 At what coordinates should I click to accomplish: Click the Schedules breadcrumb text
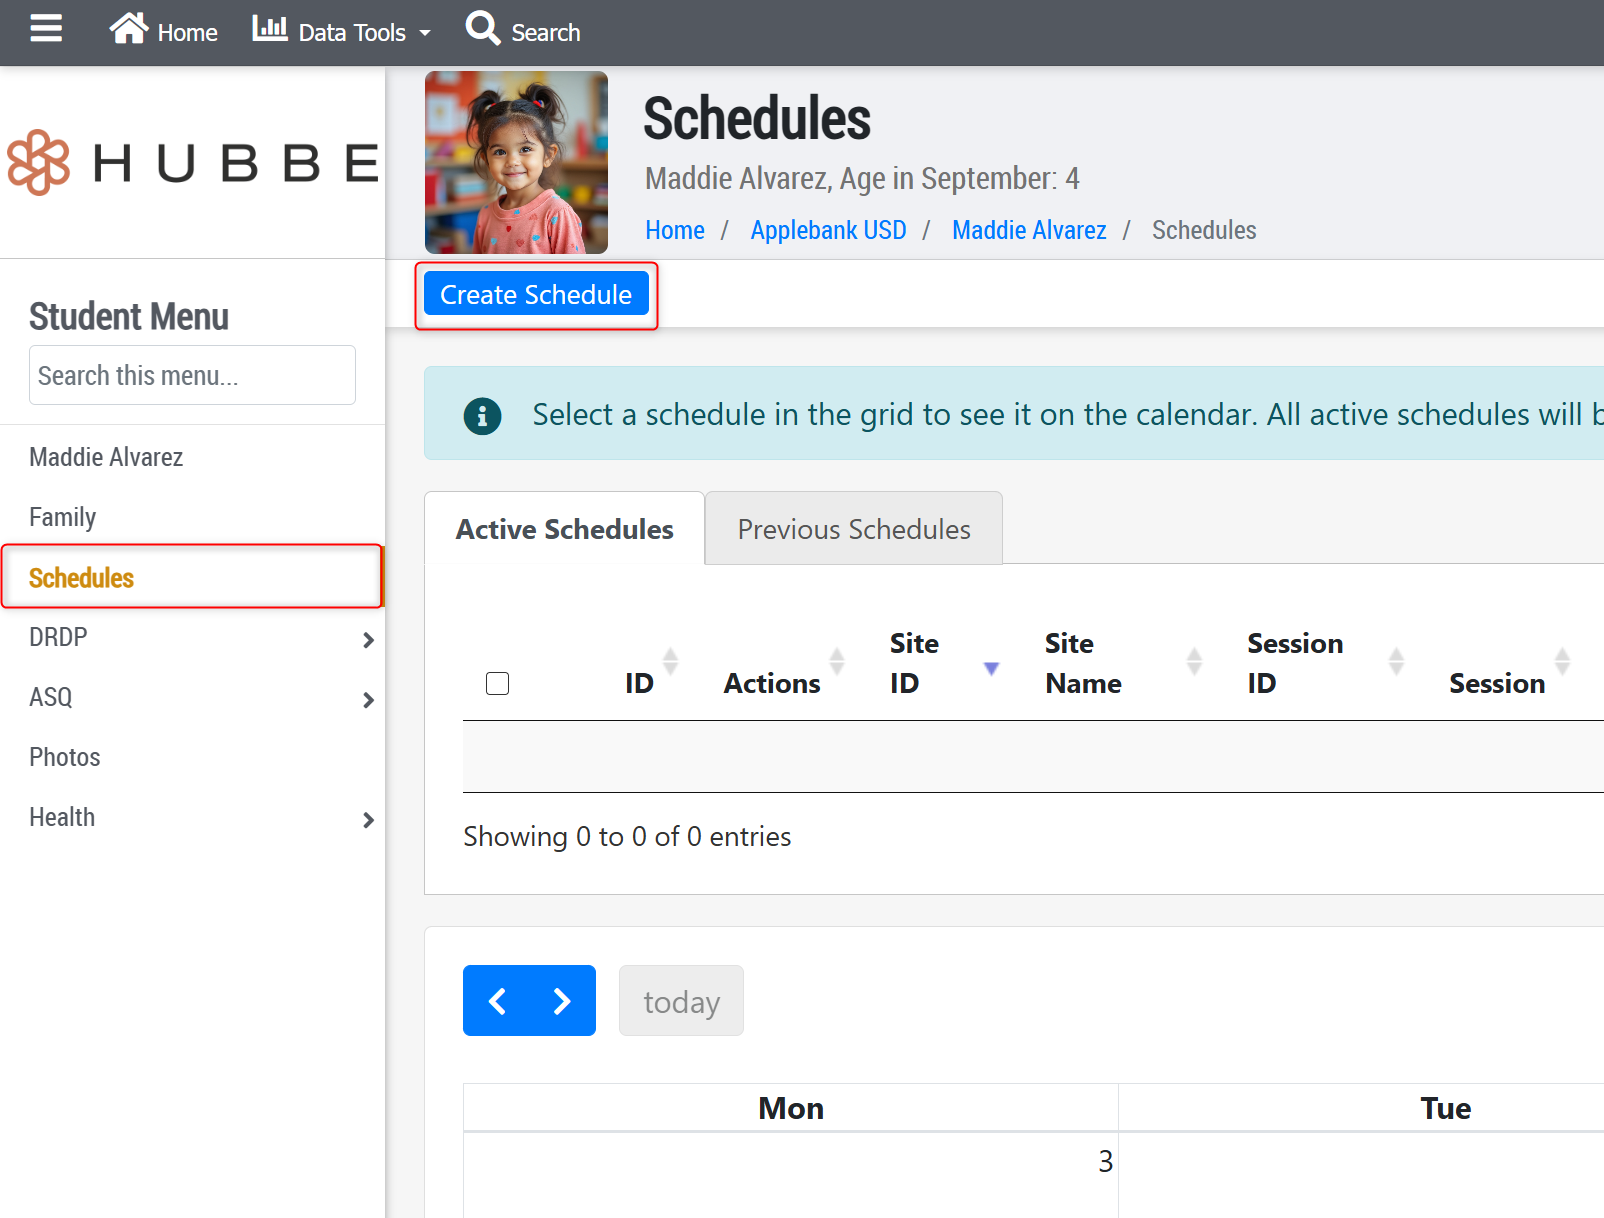click(1204, 230)
